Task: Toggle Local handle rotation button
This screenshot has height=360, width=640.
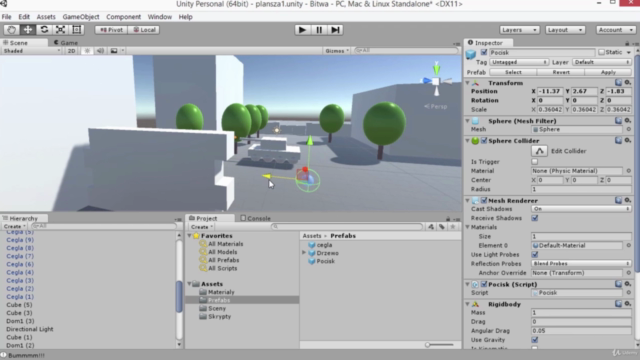Action: (x=144, y=30)
